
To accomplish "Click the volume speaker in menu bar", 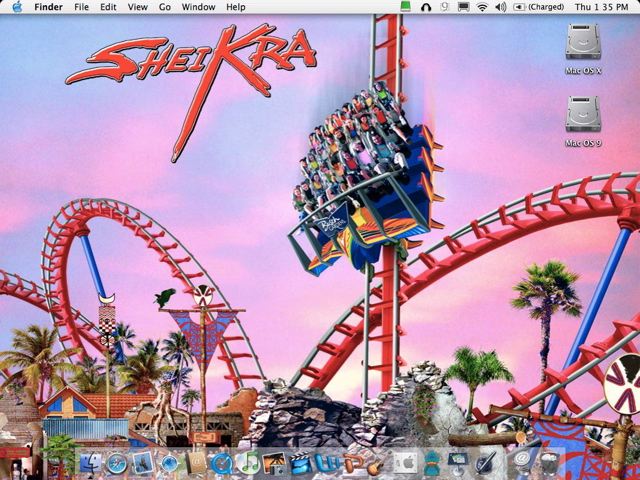I will pos(500,7).
